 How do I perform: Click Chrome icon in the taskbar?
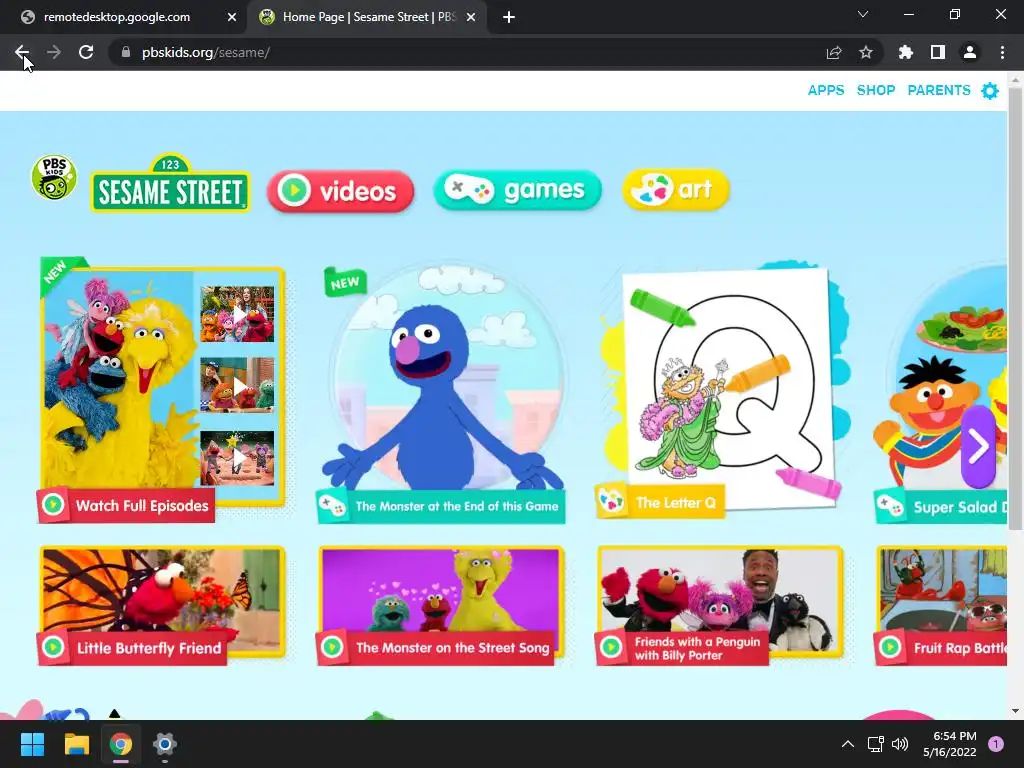pos(121,744)
